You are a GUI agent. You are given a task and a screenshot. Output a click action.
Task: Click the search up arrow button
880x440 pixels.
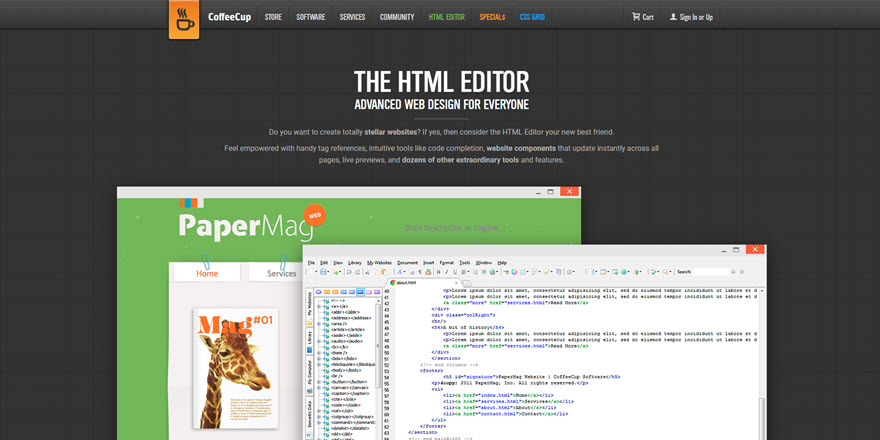pyautogui.click(x=741, y=272)
